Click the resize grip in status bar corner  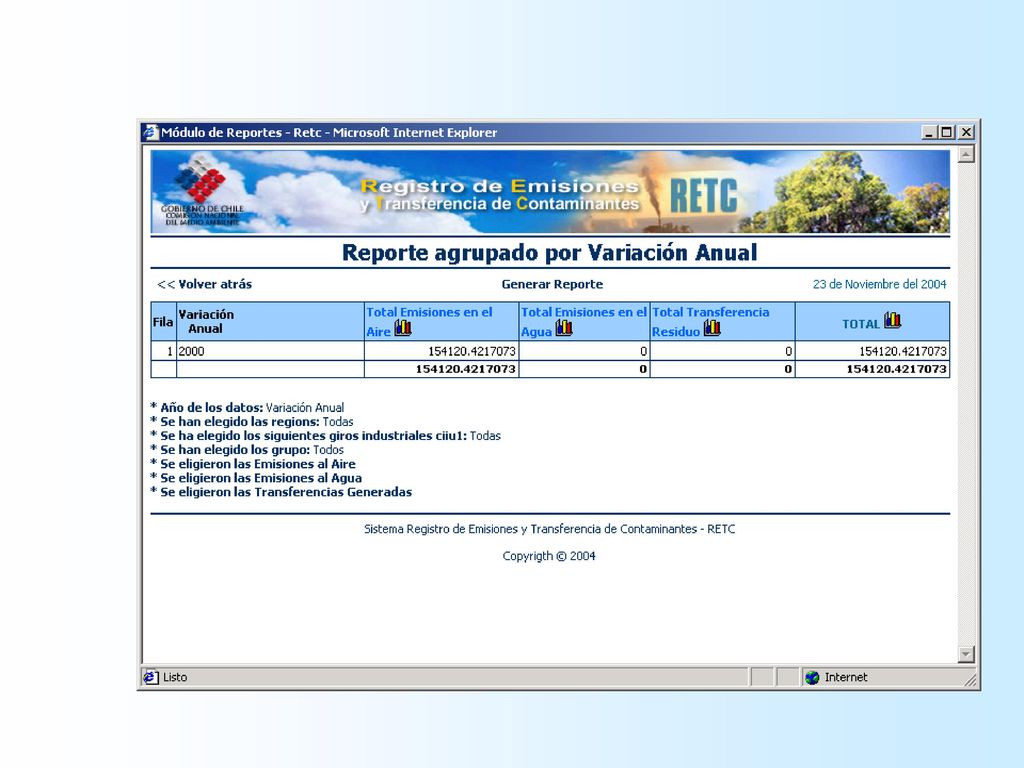coord(970,680)
